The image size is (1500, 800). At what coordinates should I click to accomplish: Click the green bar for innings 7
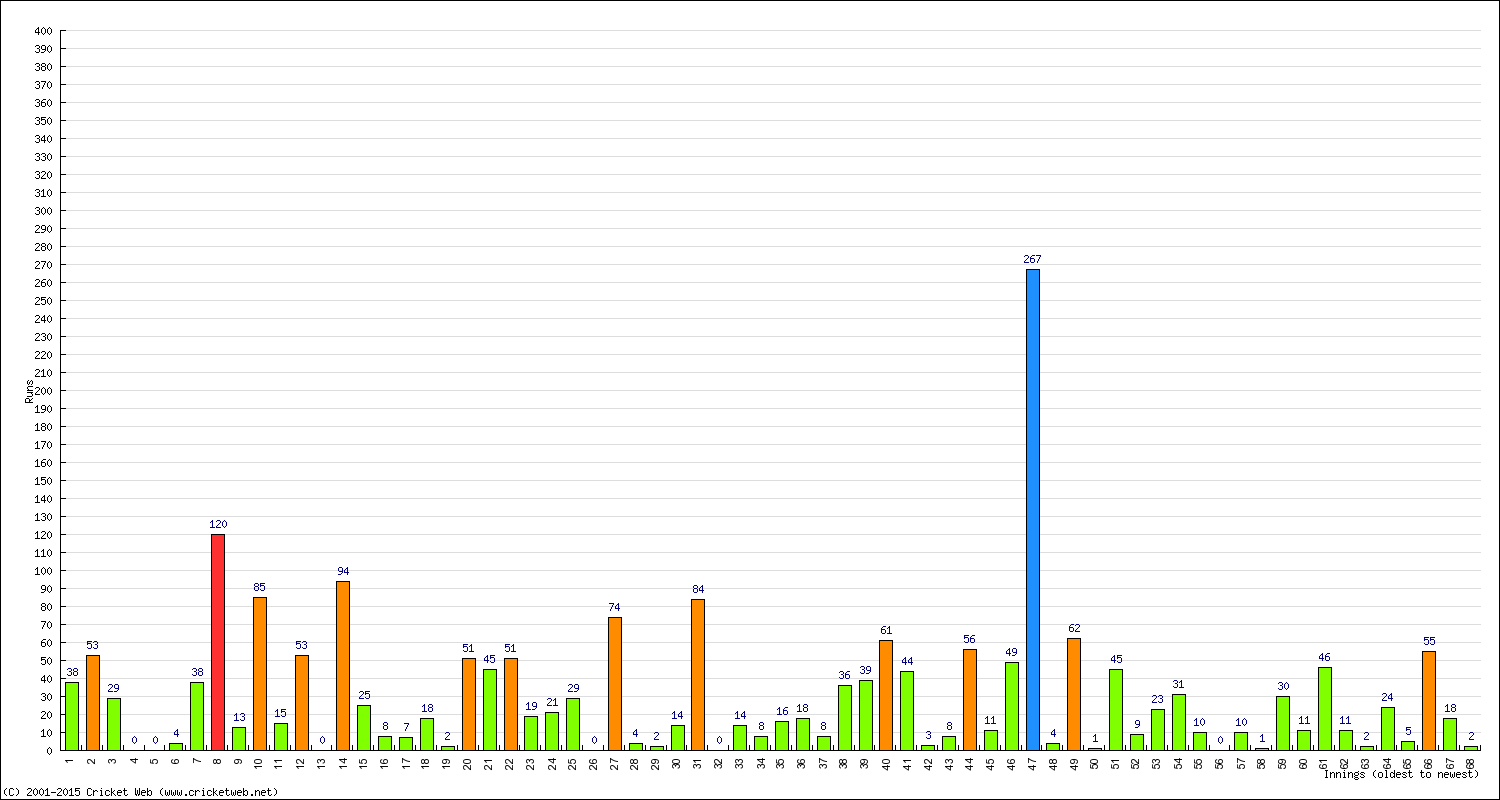point(197,716)
